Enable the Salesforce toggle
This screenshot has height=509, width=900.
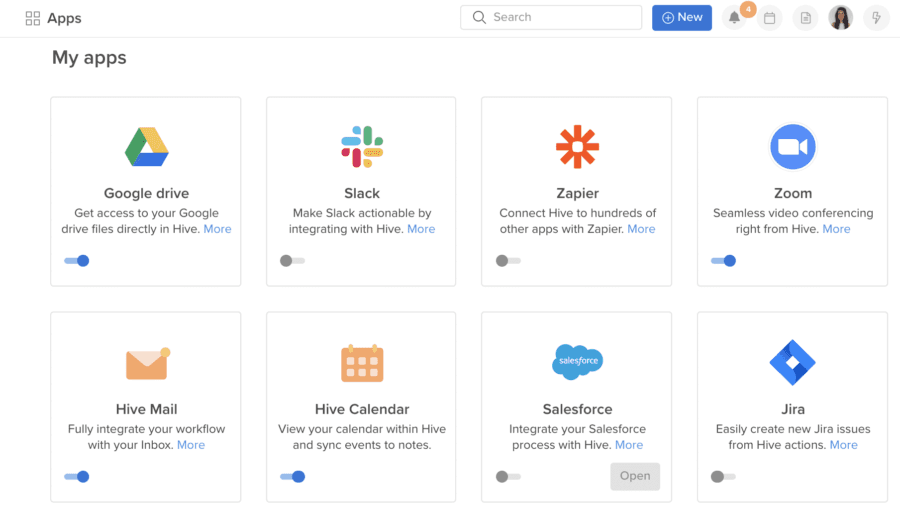(508, 476)
